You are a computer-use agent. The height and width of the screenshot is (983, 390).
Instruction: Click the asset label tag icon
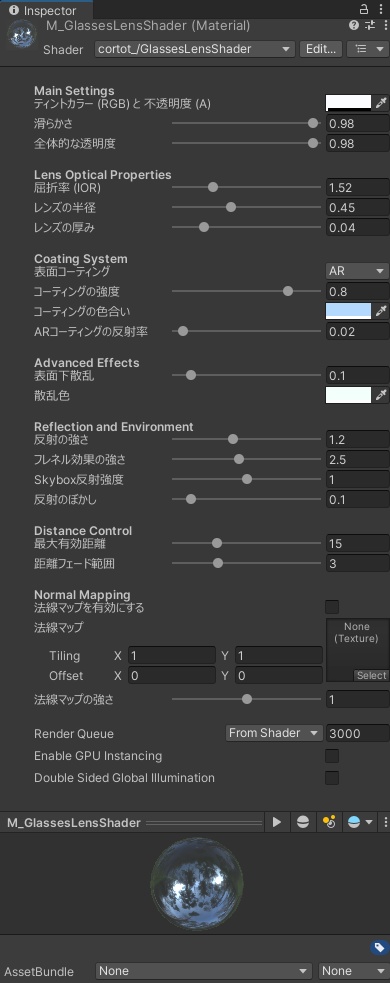(379, 947)
